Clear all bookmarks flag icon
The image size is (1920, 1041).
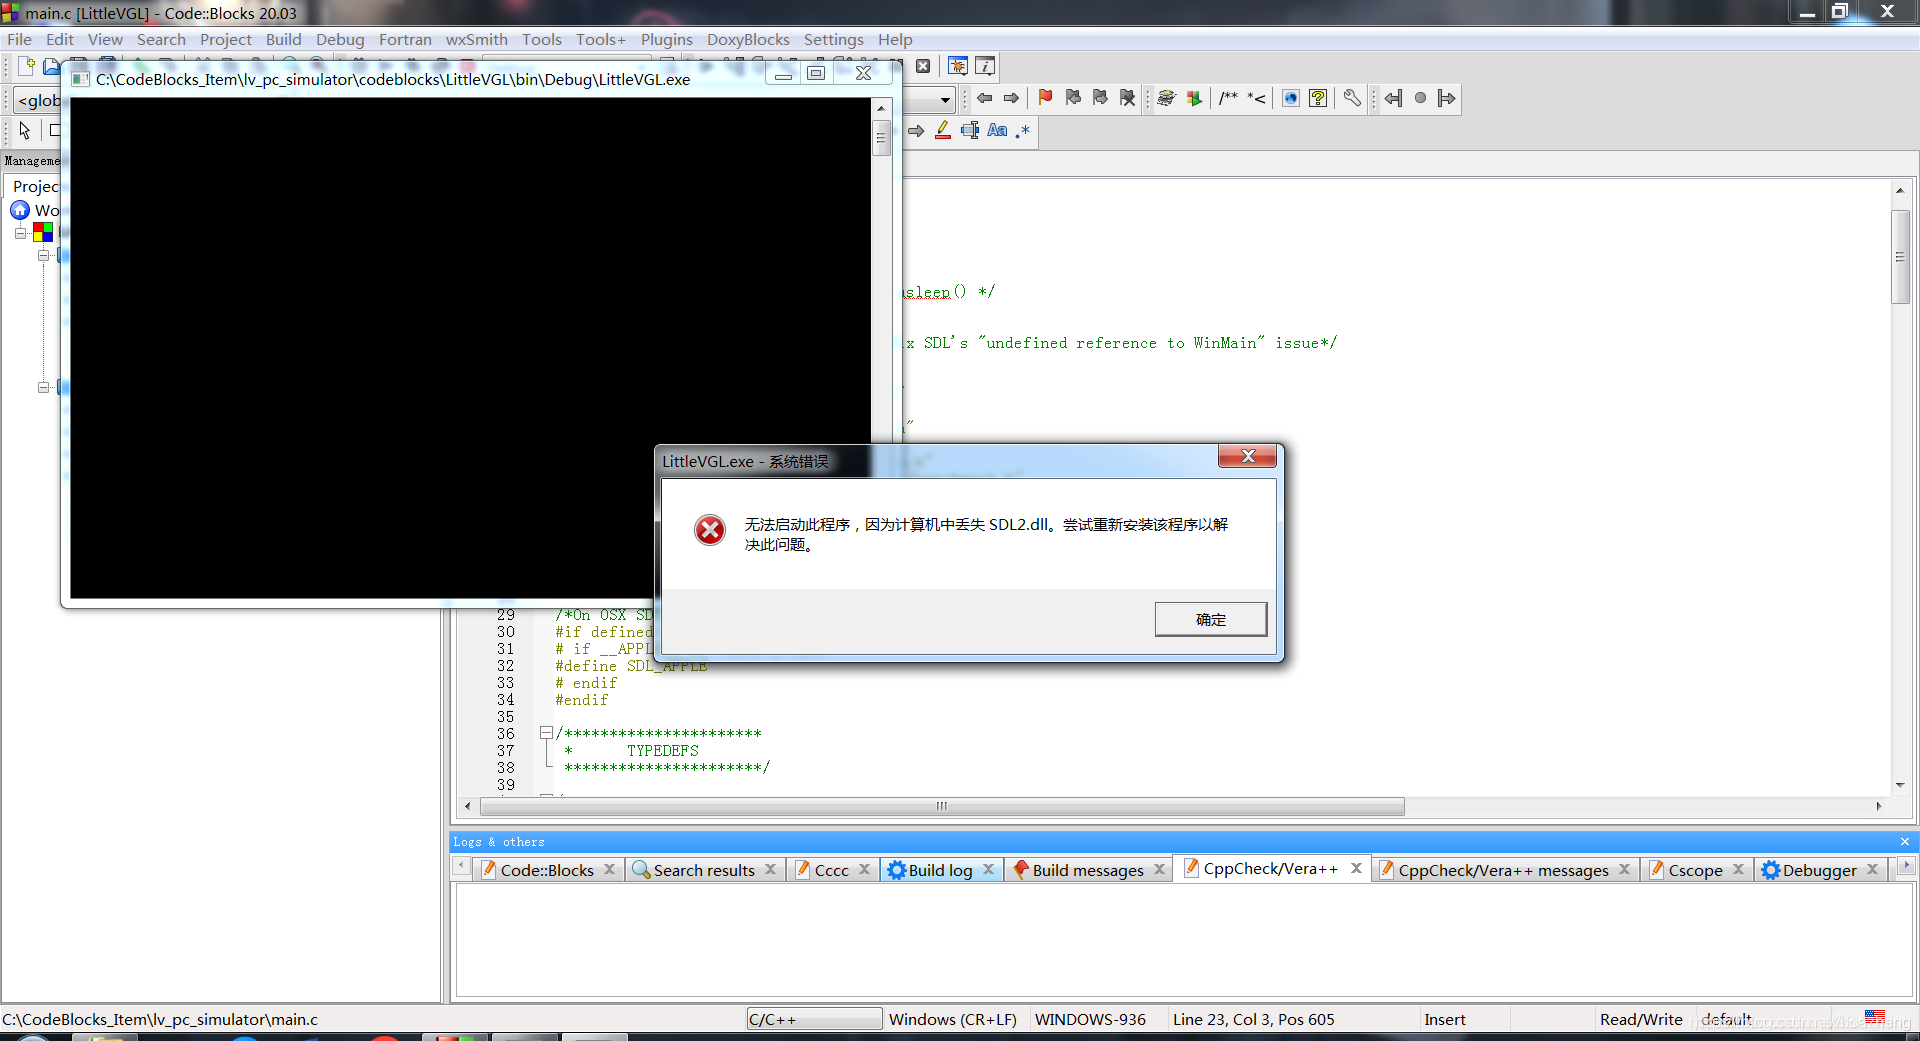click(1127, 98)
